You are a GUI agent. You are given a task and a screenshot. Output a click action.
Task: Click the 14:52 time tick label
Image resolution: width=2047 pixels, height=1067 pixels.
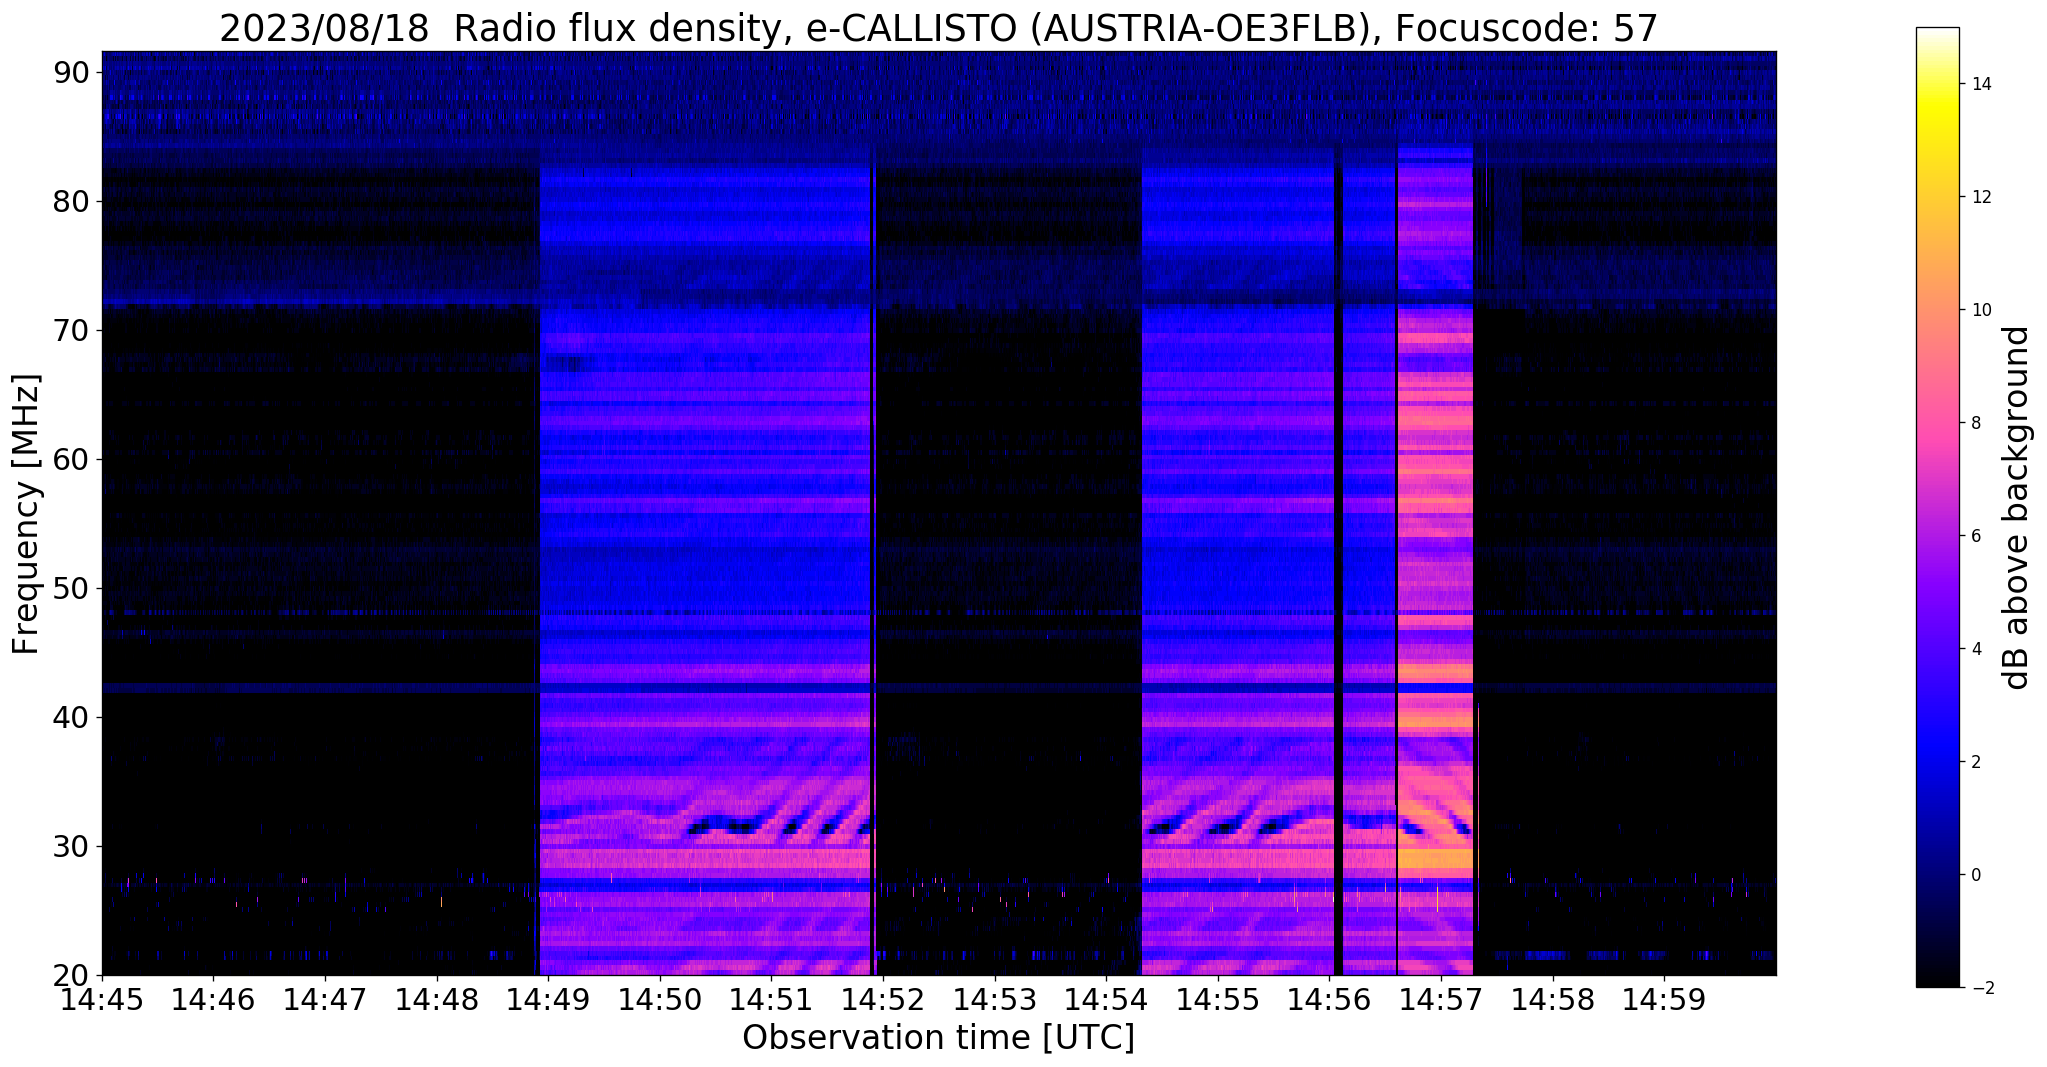(x=883, y=999)
